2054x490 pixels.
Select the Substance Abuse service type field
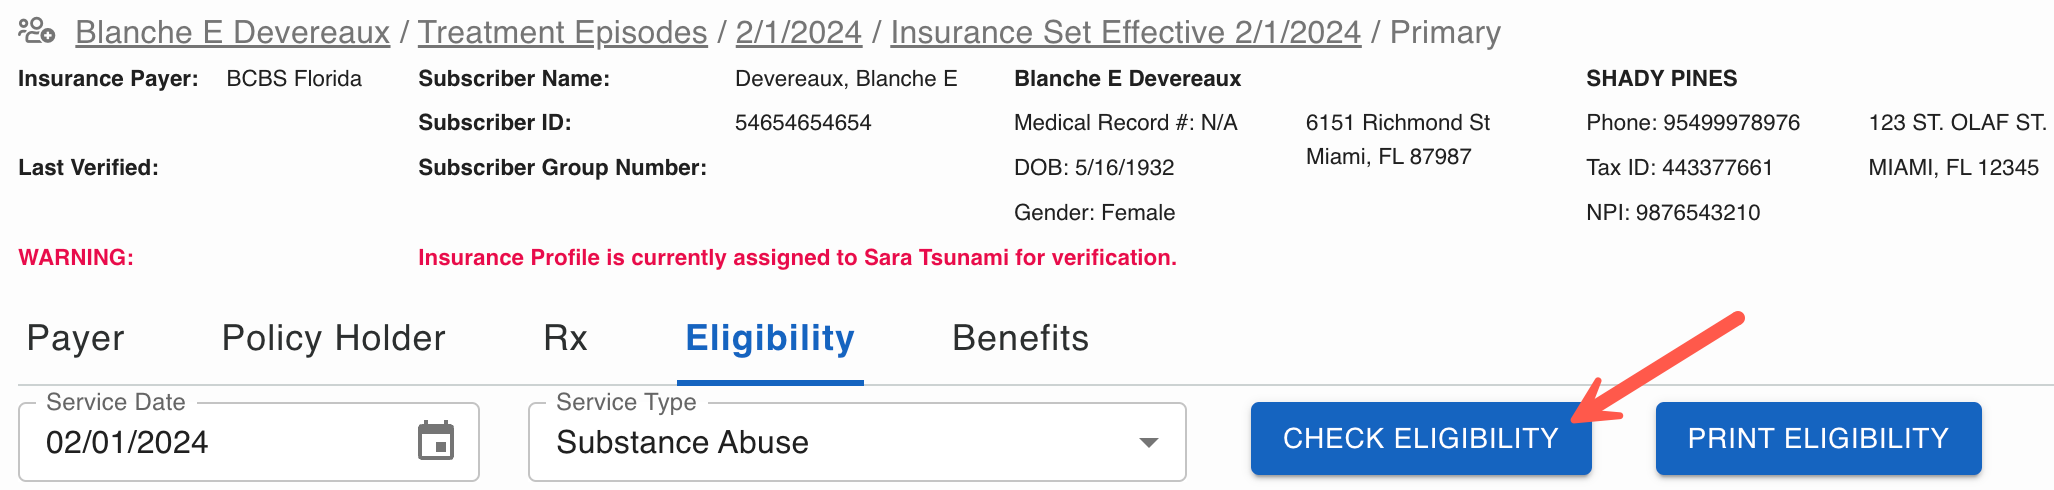point(857,442)
